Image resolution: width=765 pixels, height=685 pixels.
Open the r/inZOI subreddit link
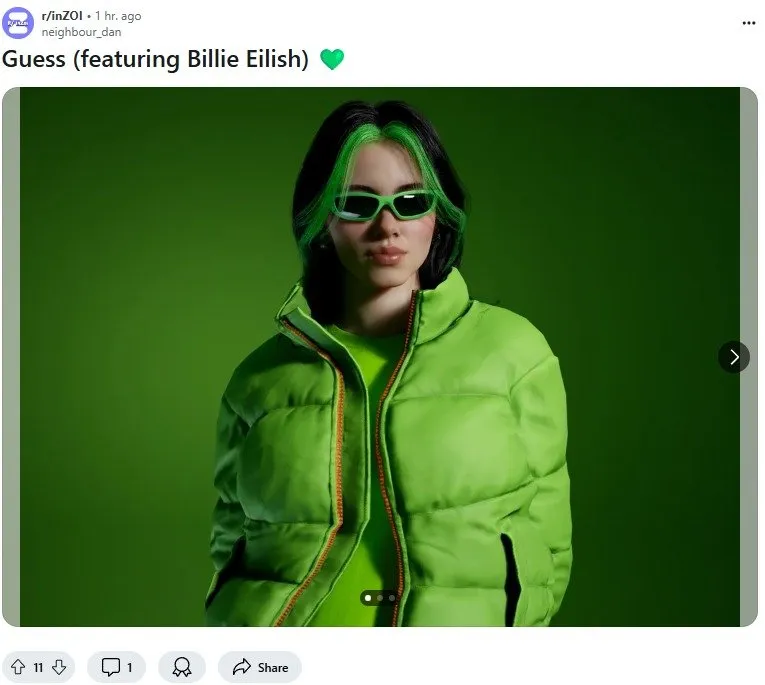62,16
